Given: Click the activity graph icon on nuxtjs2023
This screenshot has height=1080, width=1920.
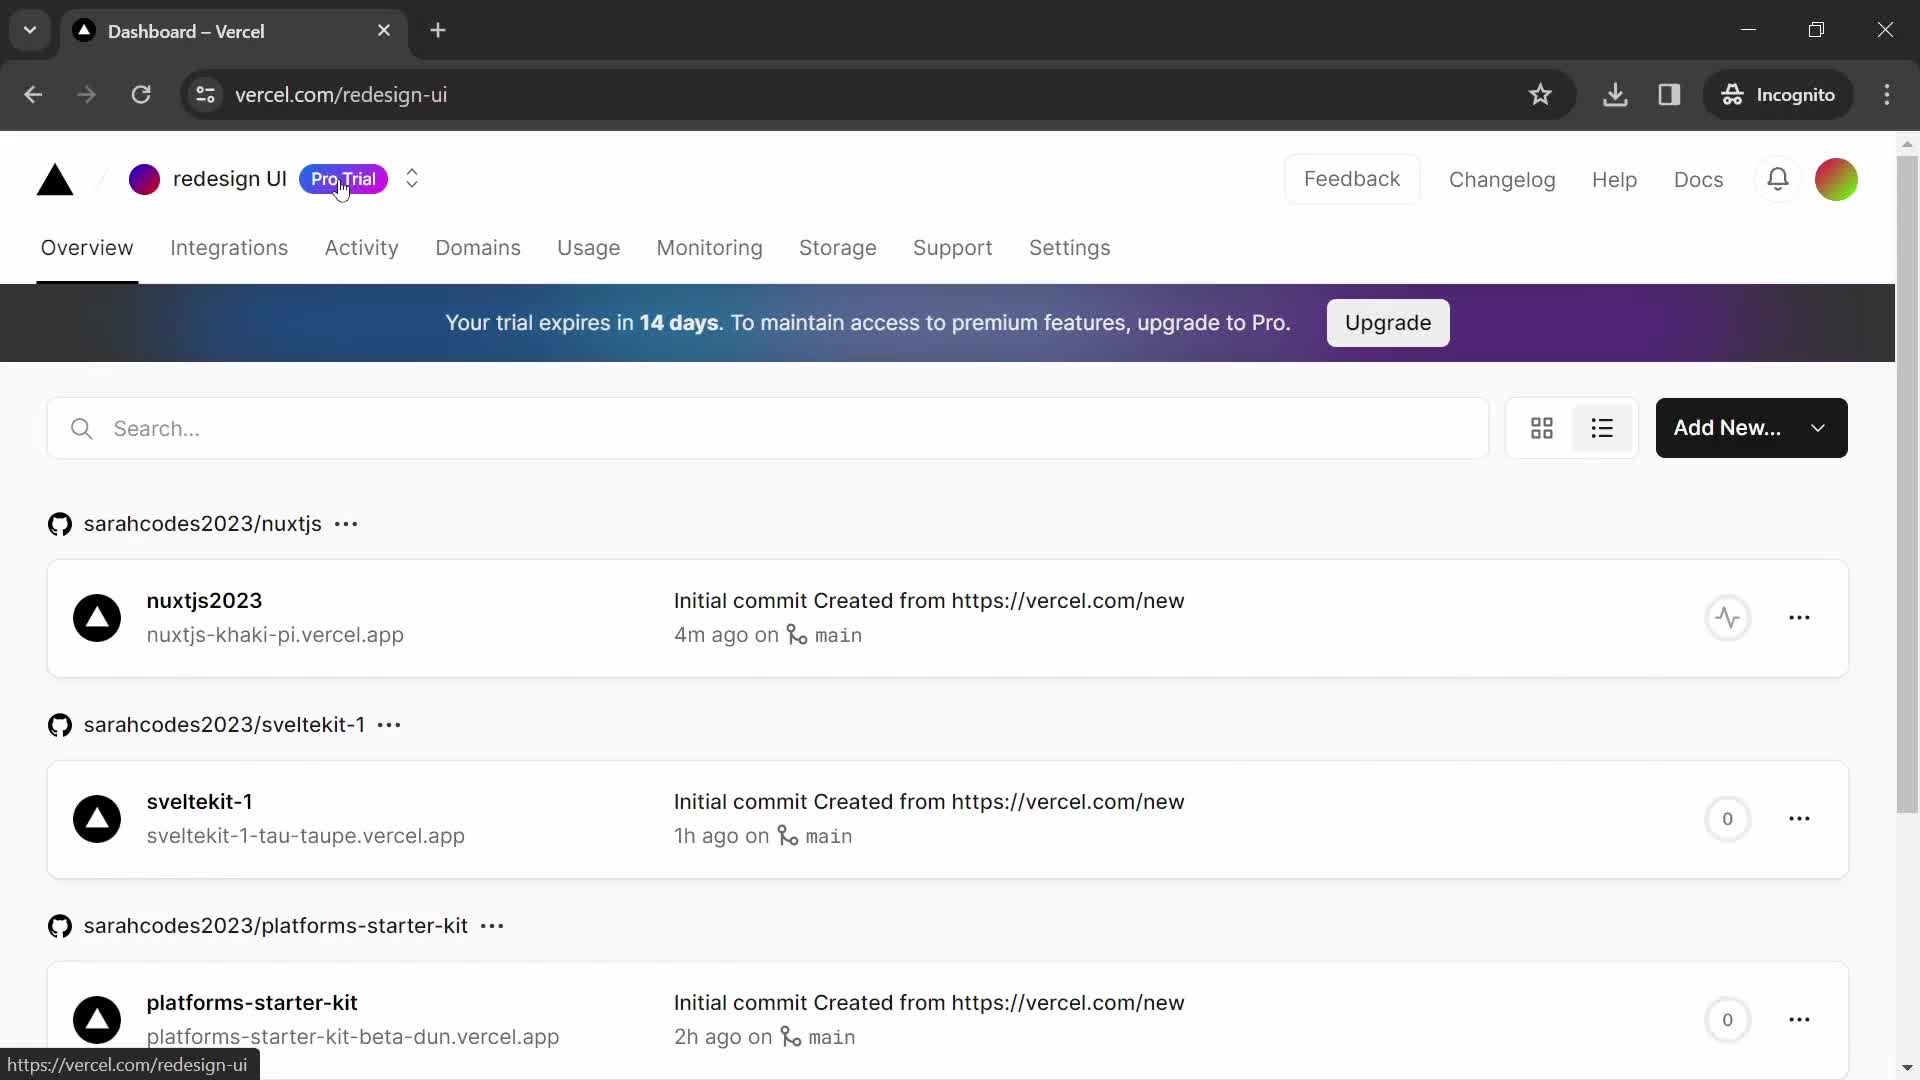Looking at the screenshot, I should coord(1726,617).
